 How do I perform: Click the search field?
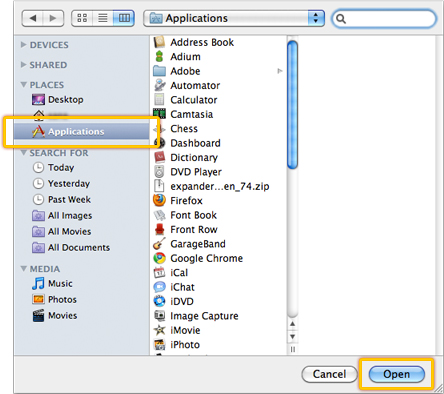384,19
